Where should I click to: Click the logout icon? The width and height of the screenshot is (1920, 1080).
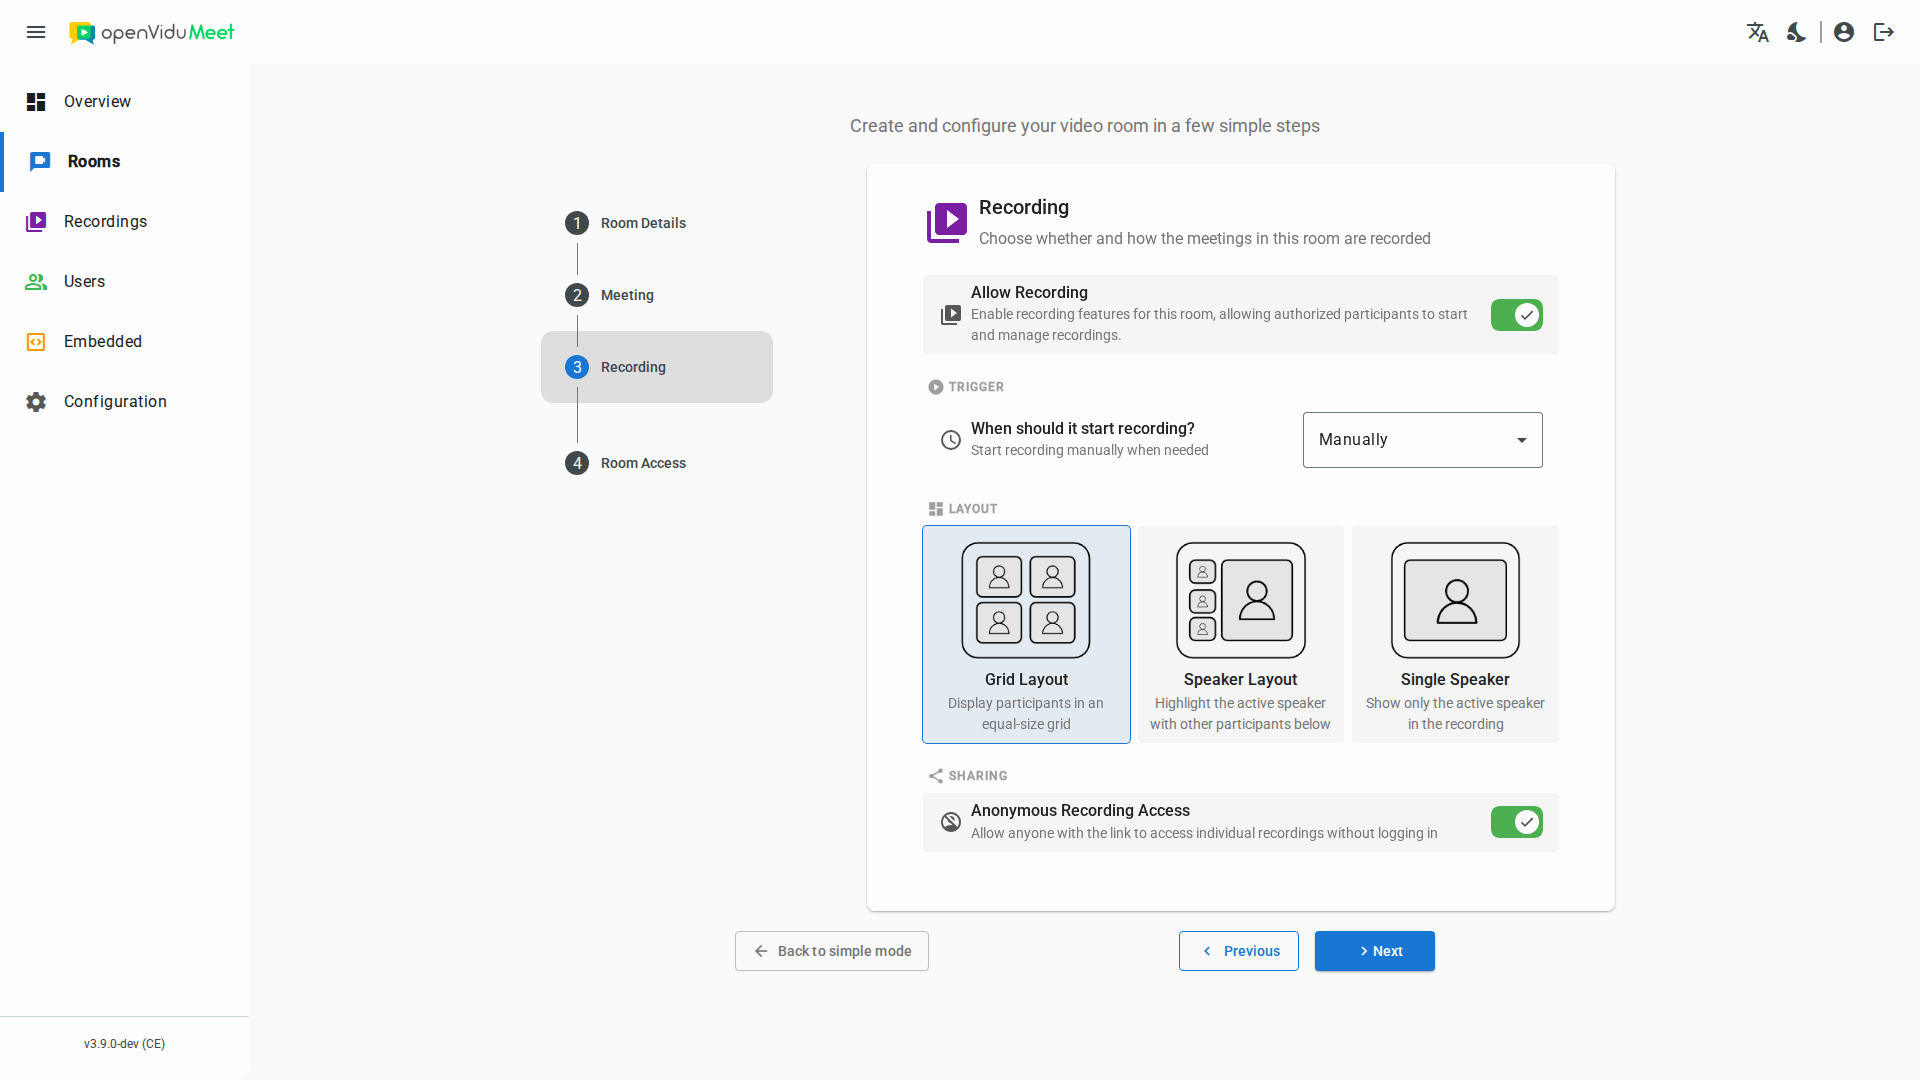(x=1884, y=32)
